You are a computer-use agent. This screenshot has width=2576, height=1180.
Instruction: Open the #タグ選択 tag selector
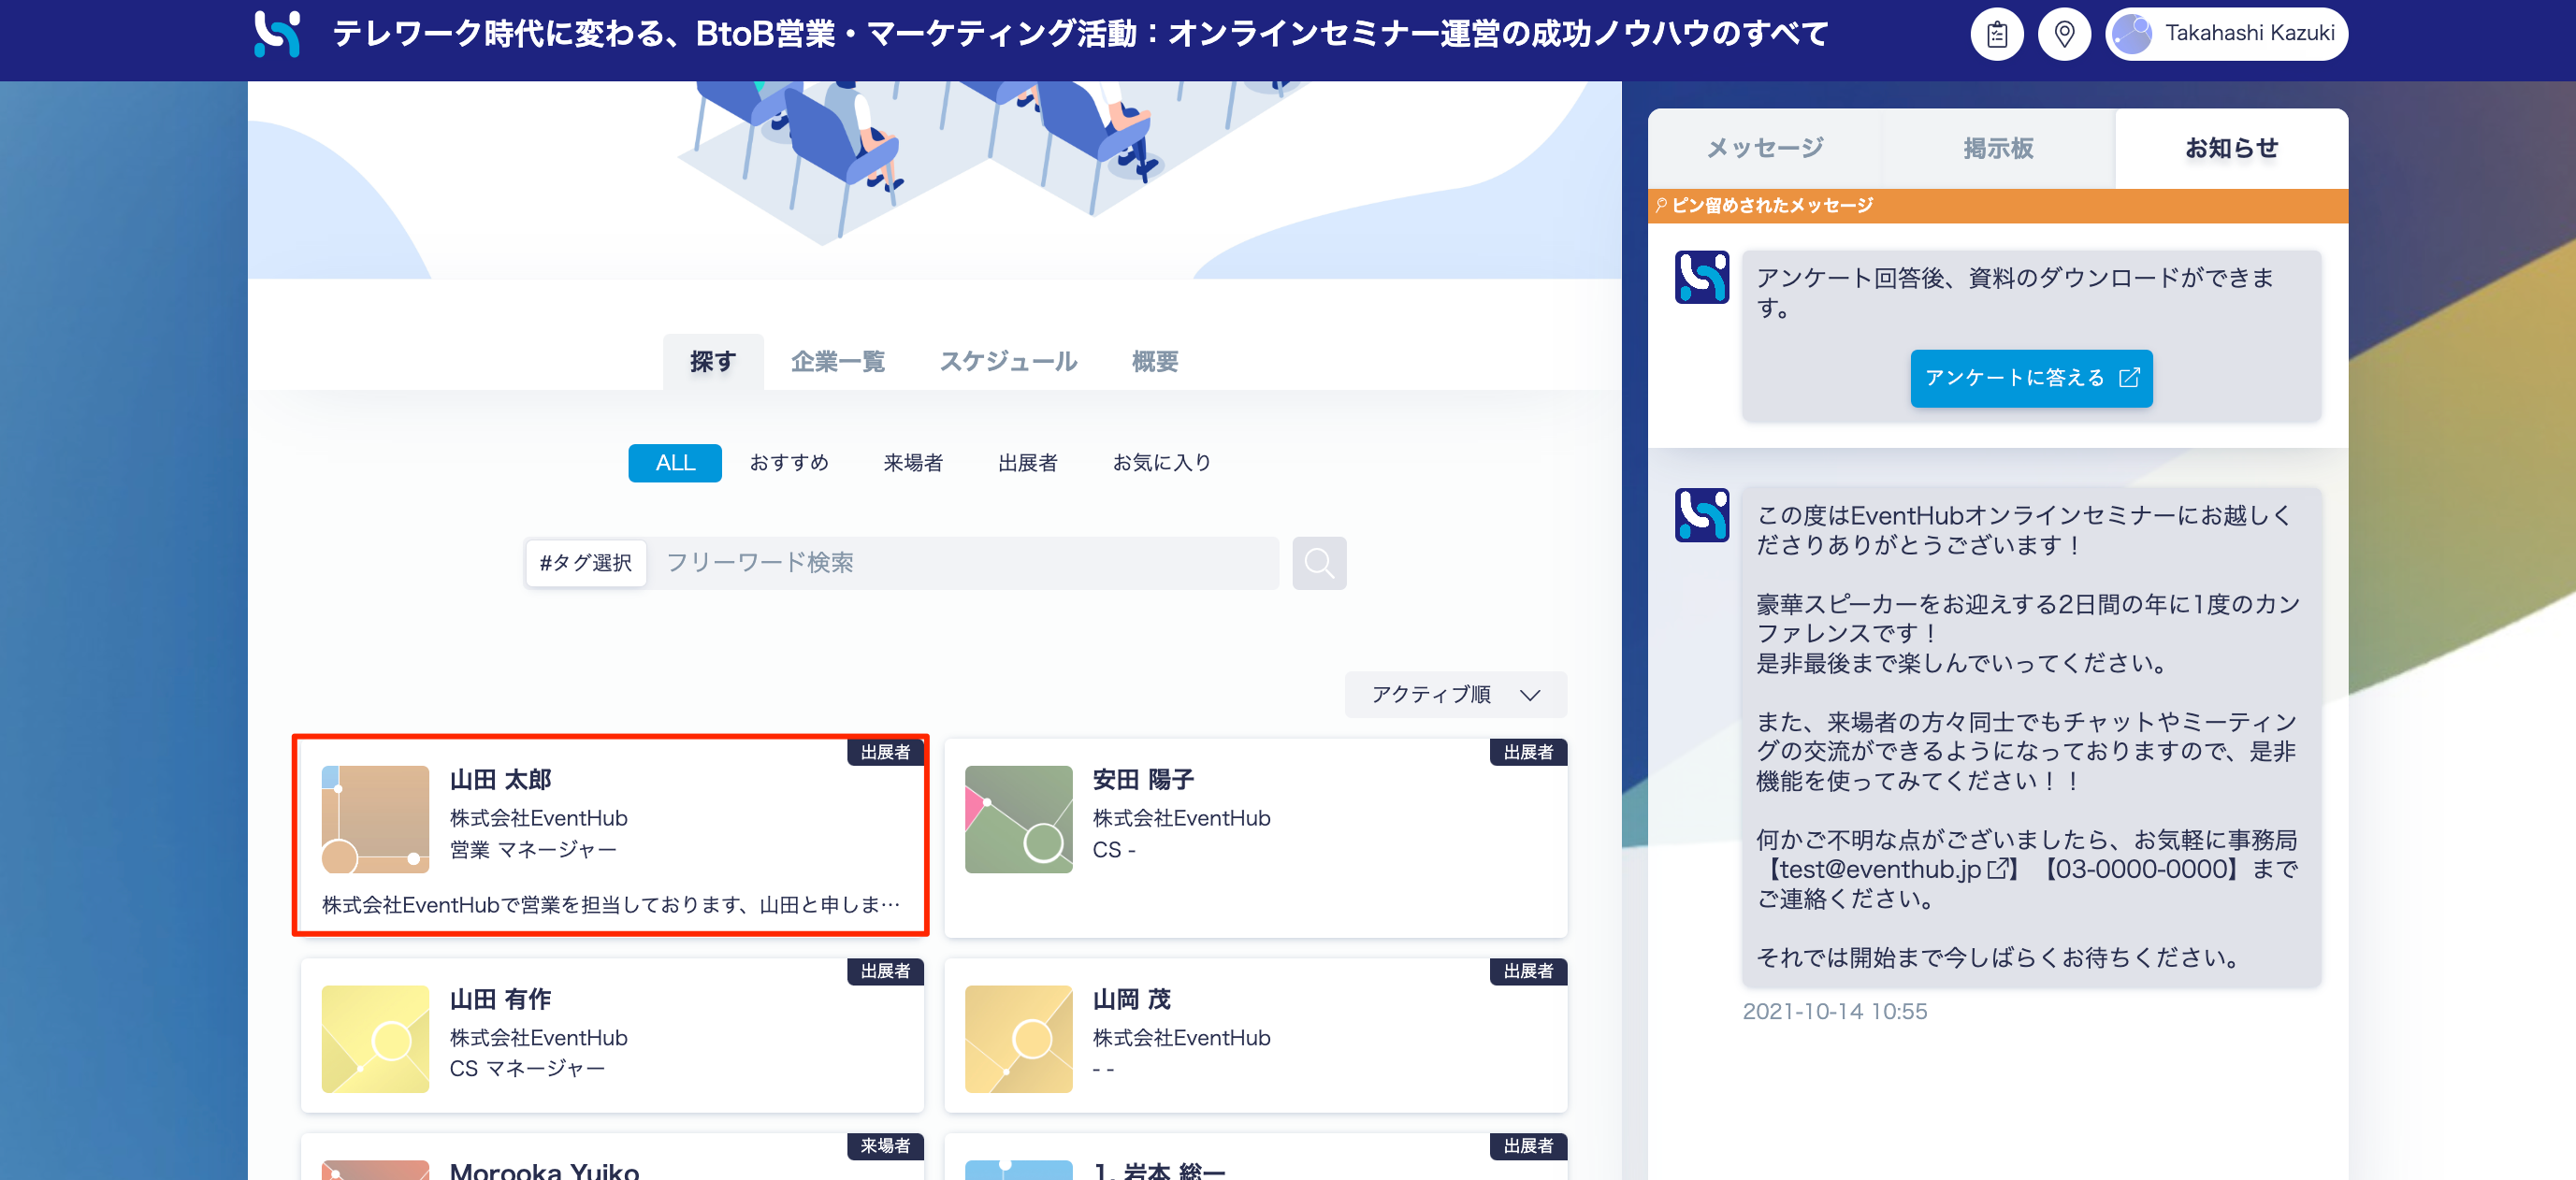coord(585,563)
